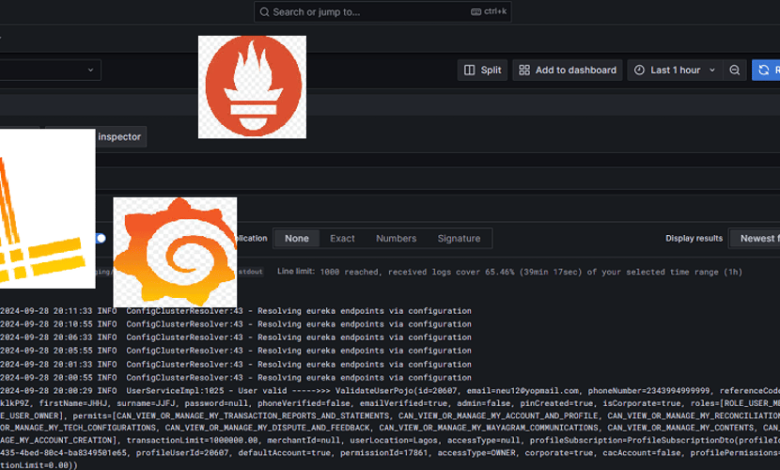Viewport: 780px width, 470px height.
Task: Click the Prometheus flame logo image
Action: (252, 87)
